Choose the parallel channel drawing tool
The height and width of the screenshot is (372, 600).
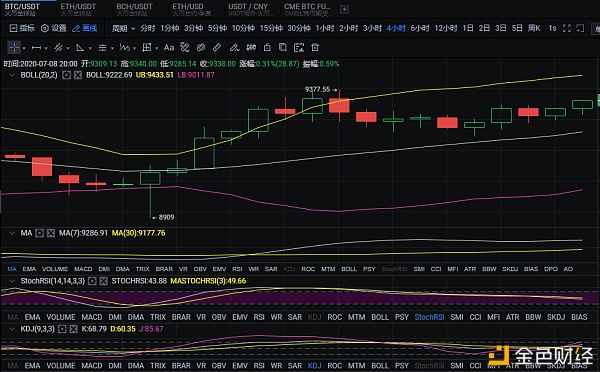pyautogui.click(x=58, y=47)
